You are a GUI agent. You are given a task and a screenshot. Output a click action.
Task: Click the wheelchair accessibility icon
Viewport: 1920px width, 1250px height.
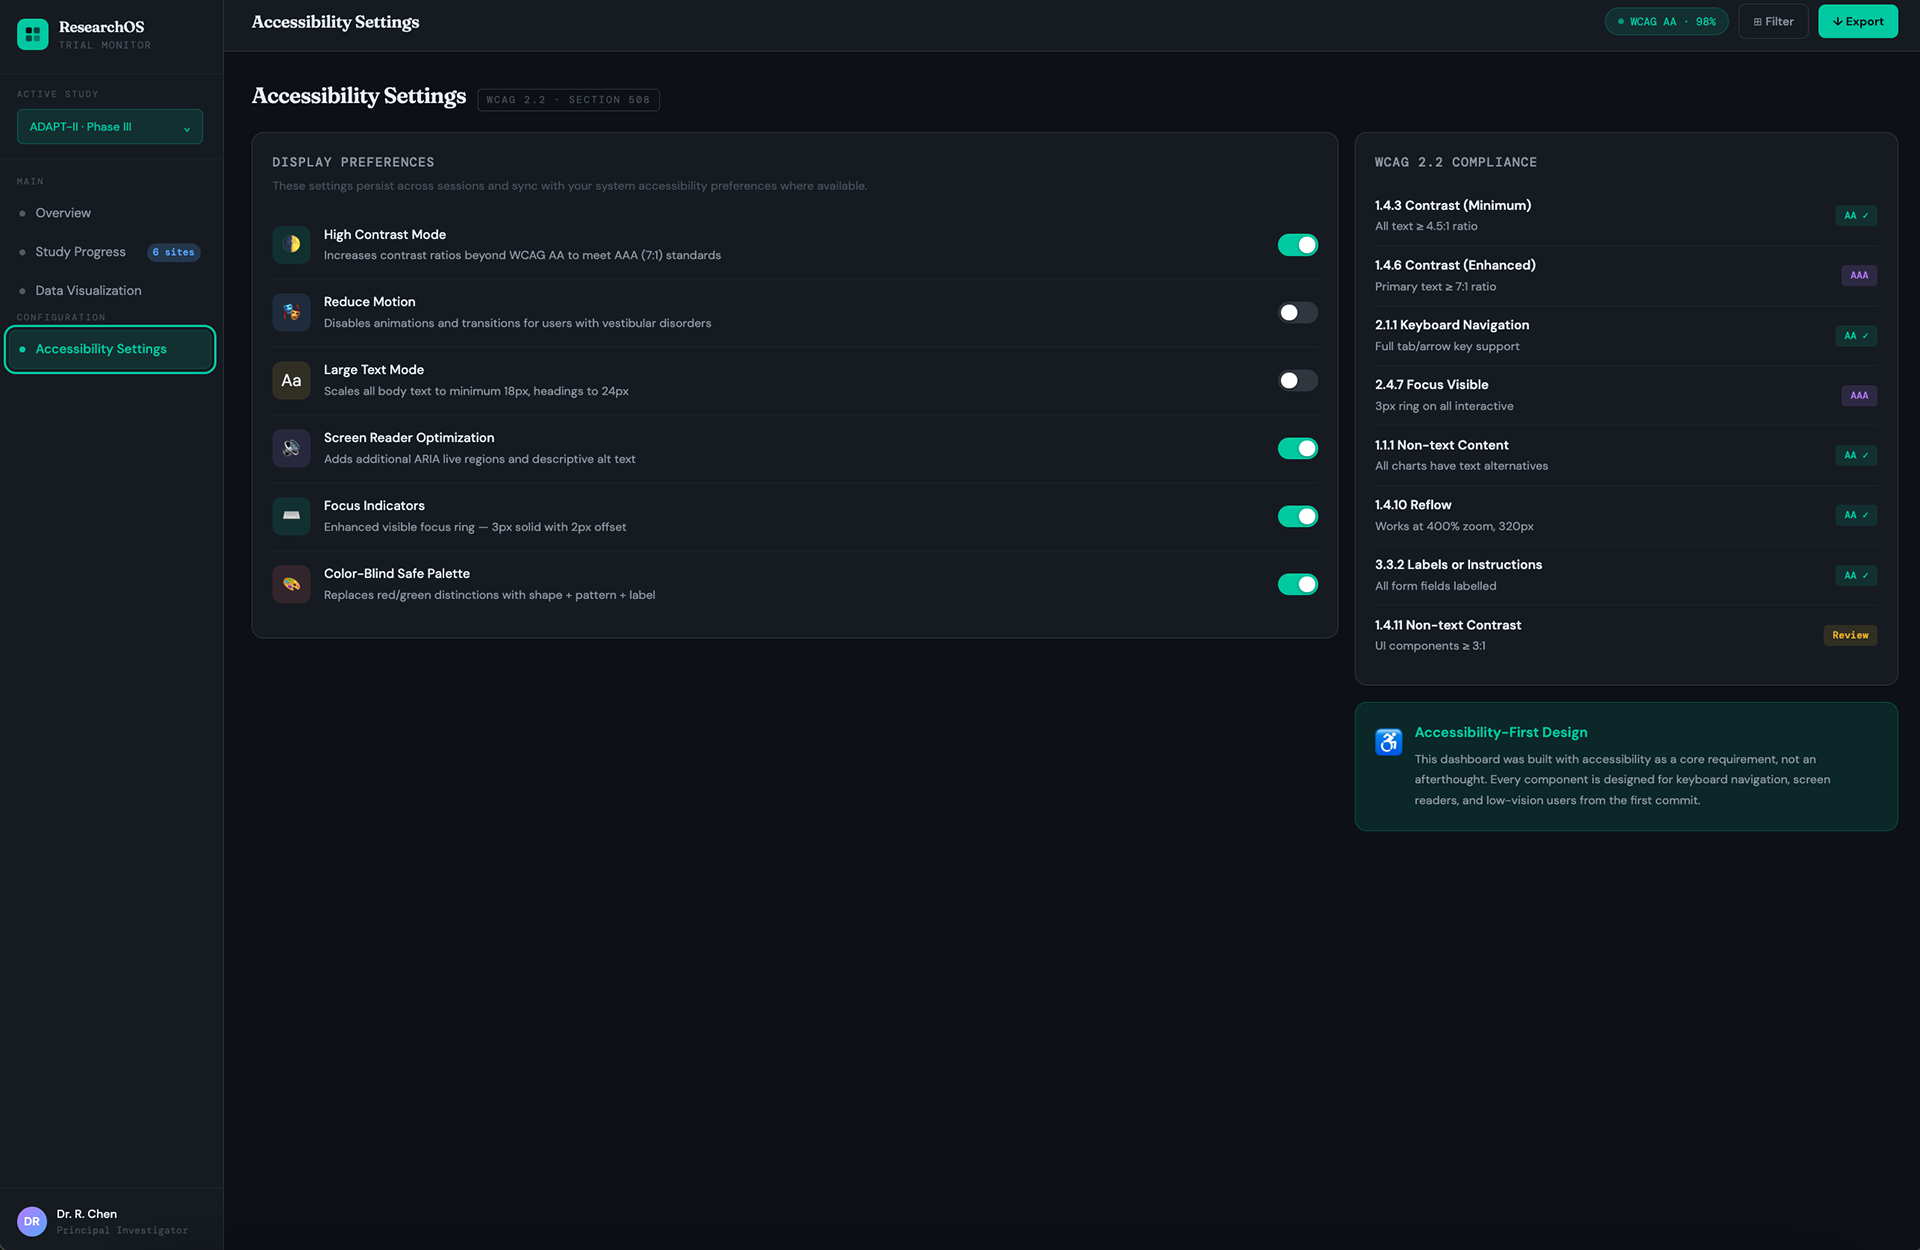pos(1388,742)
